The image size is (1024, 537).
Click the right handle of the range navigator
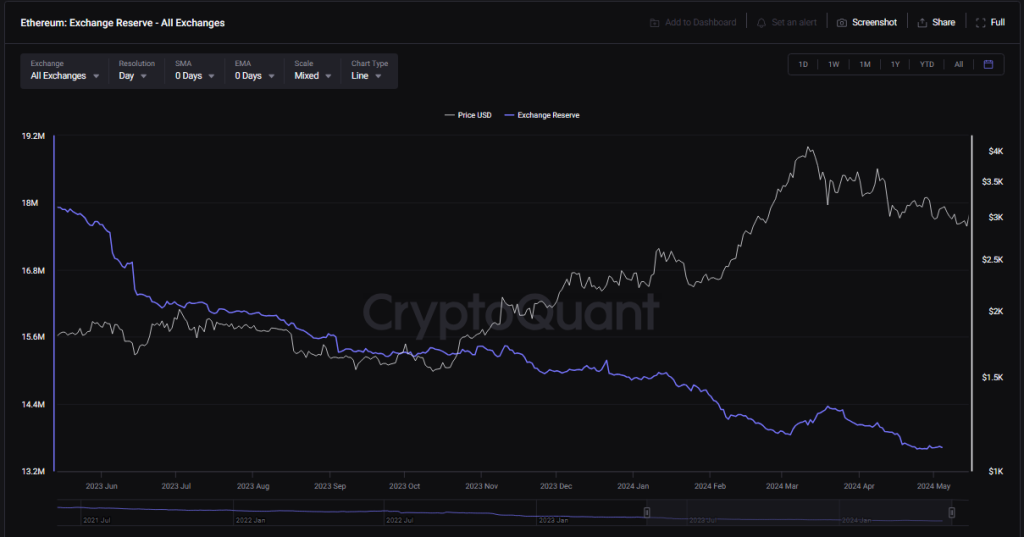(951, 513)
